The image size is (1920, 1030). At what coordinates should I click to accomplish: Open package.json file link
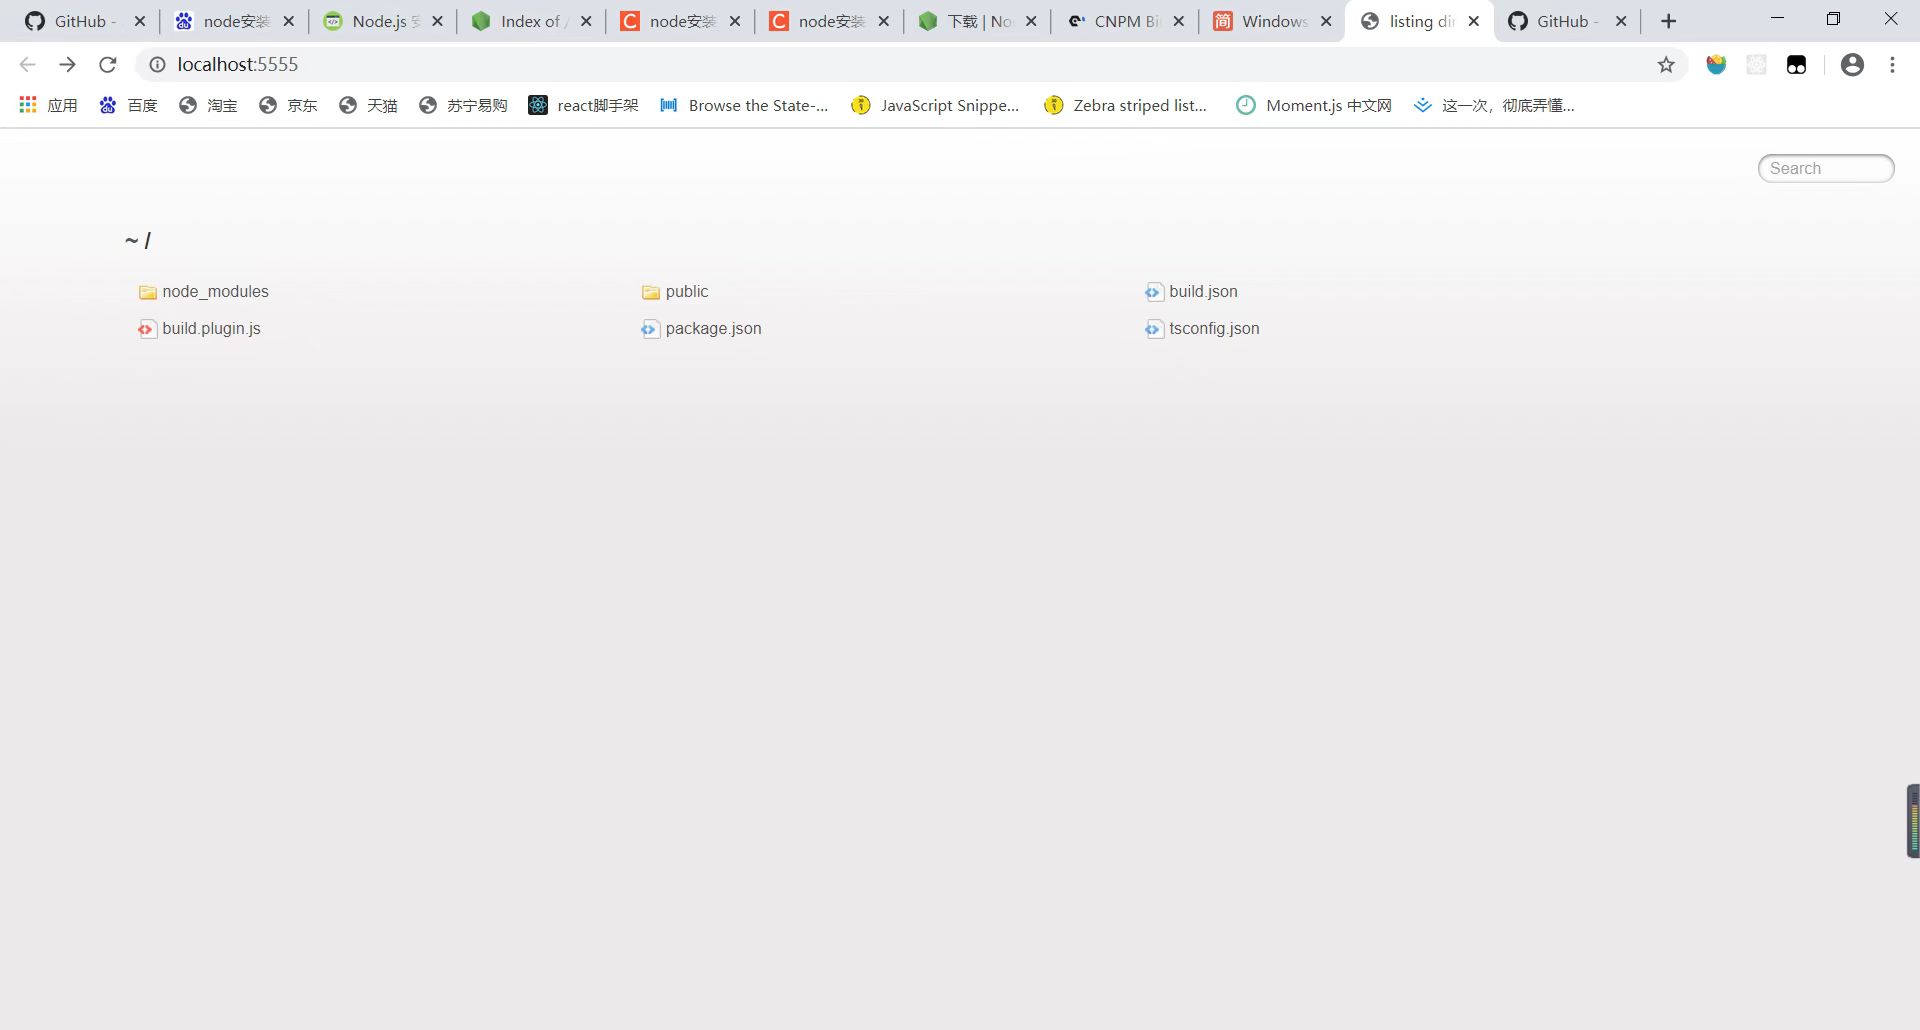[x=713, y=329]
